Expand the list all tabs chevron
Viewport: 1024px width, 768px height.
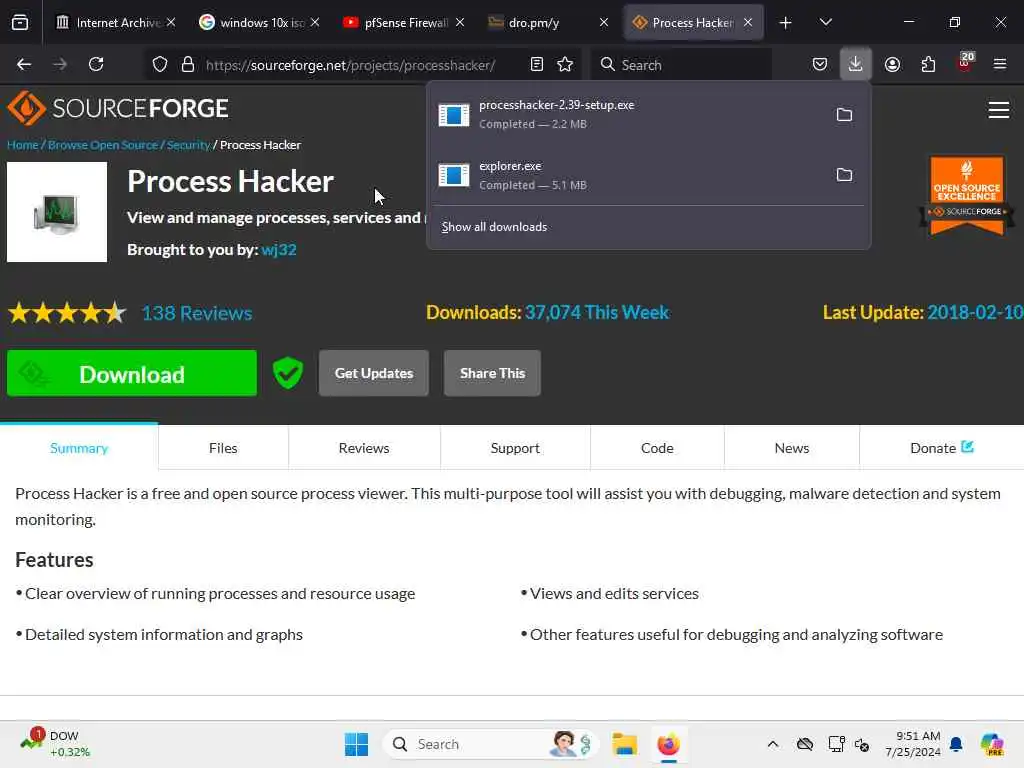825,23
